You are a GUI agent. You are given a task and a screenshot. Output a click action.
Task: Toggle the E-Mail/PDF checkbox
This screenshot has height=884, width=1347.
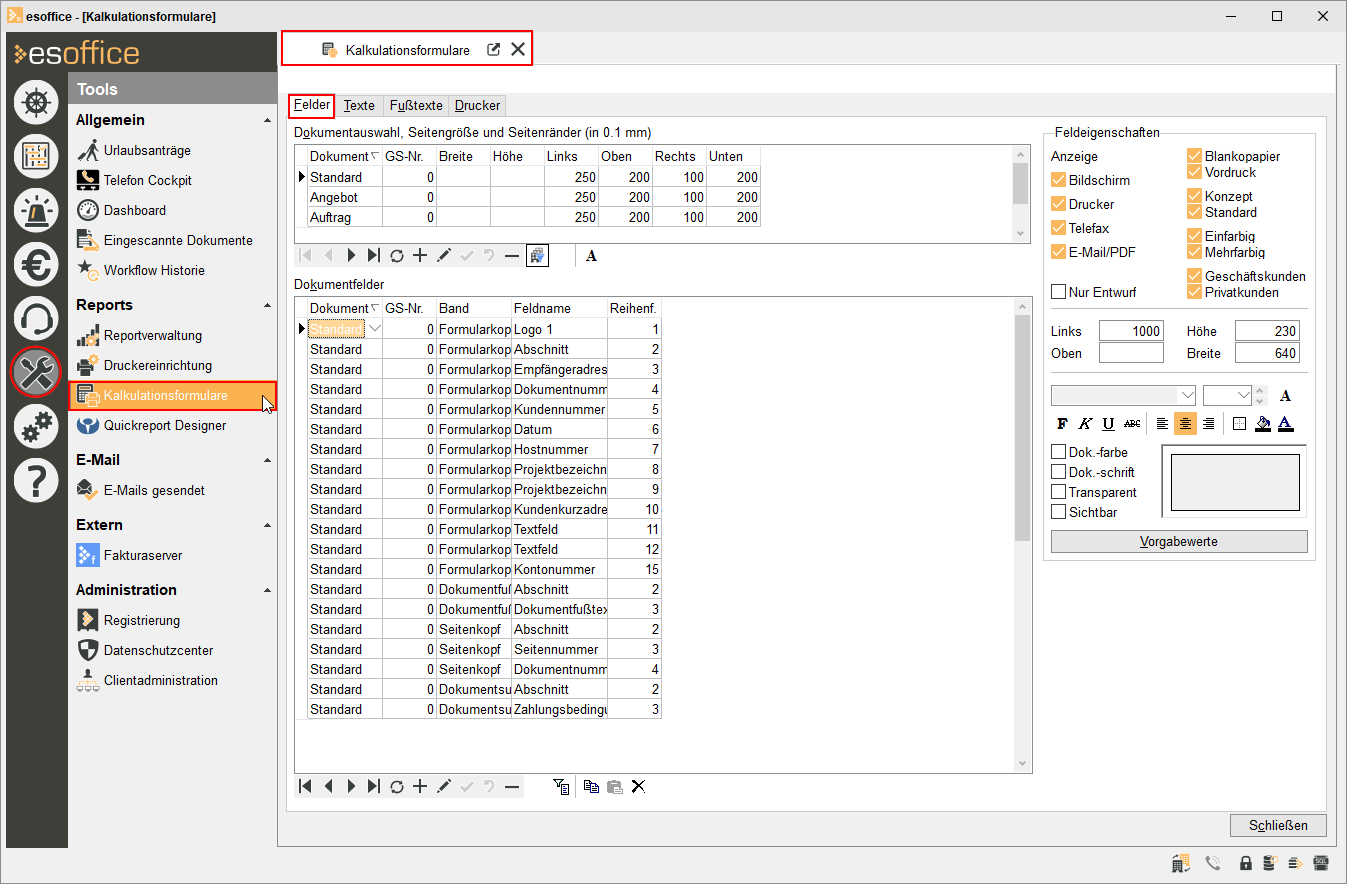coord(1059,252)
